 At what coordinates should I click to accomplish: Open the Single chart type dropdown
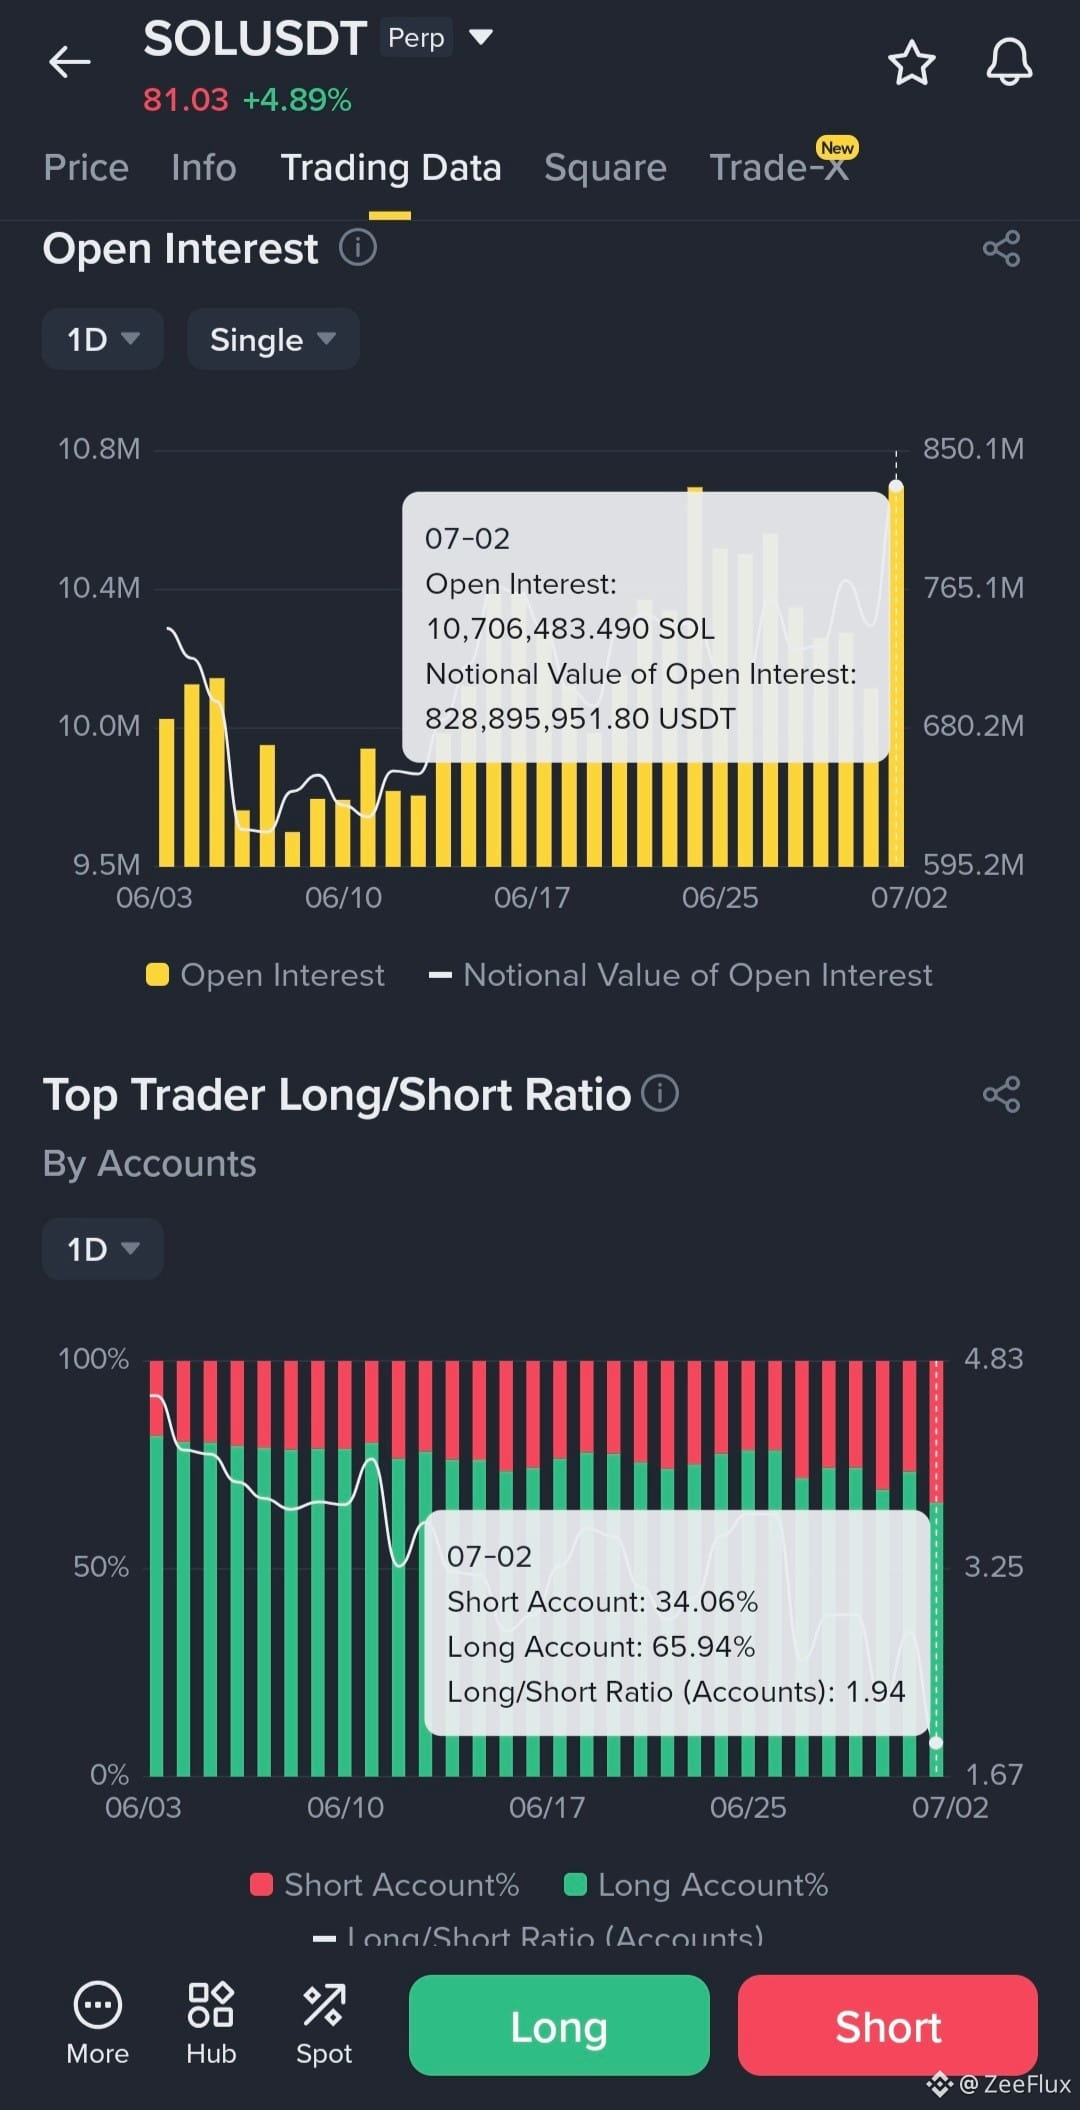click(273, 339)
